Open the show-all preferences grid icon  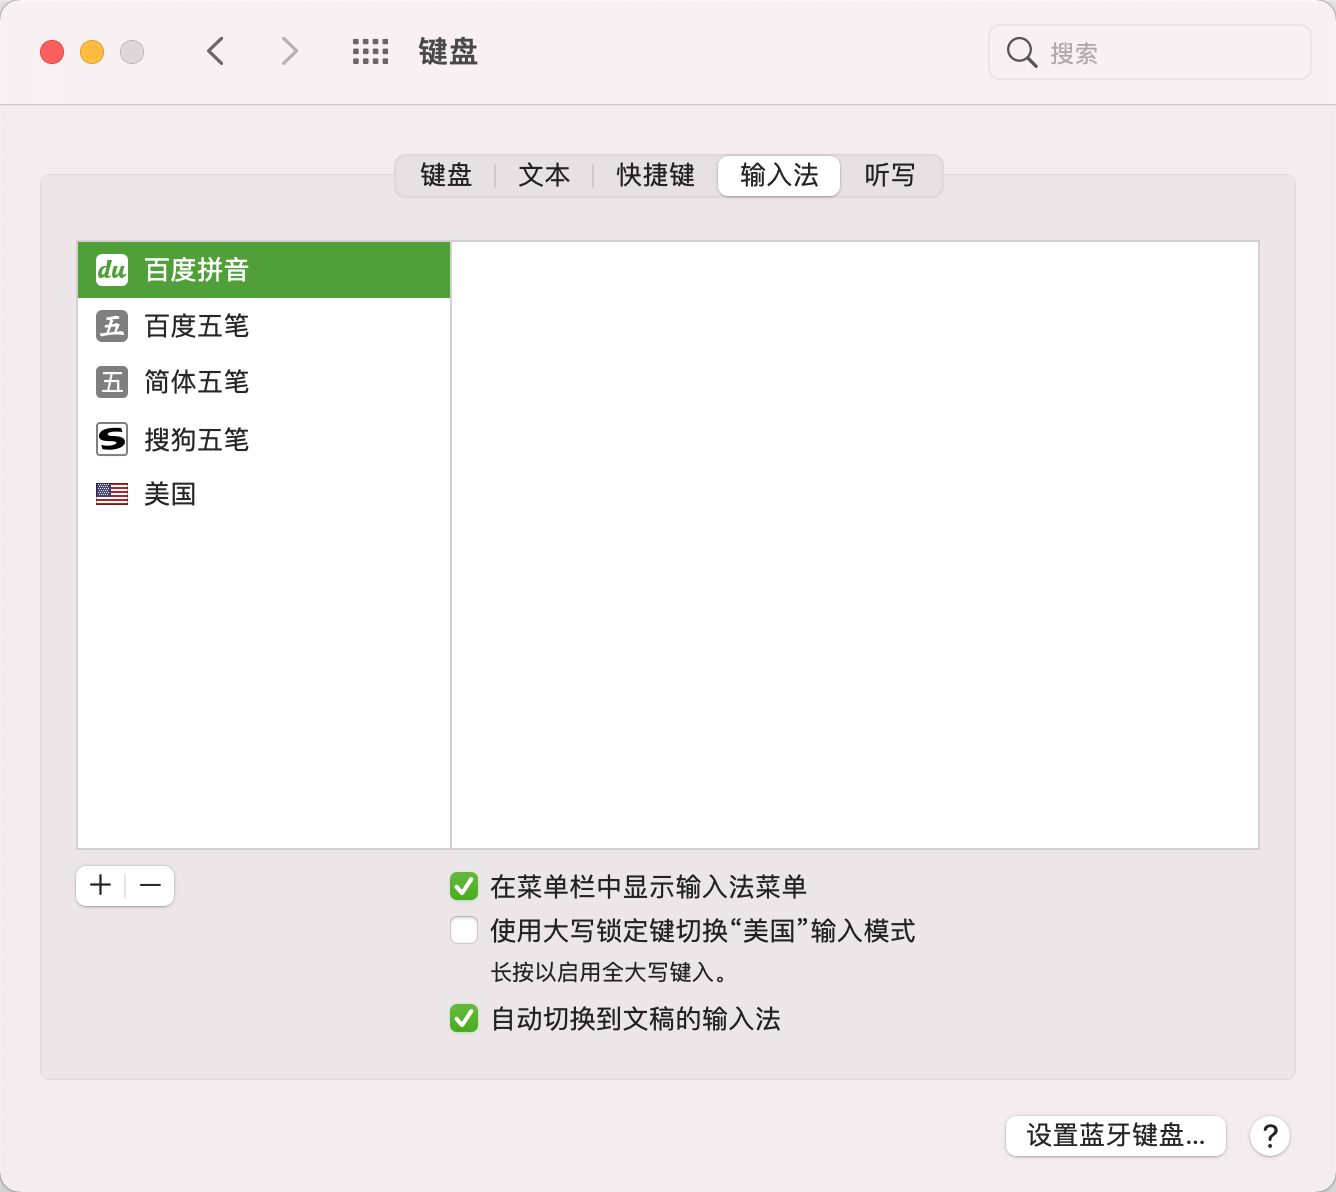[x=370, y=52]
